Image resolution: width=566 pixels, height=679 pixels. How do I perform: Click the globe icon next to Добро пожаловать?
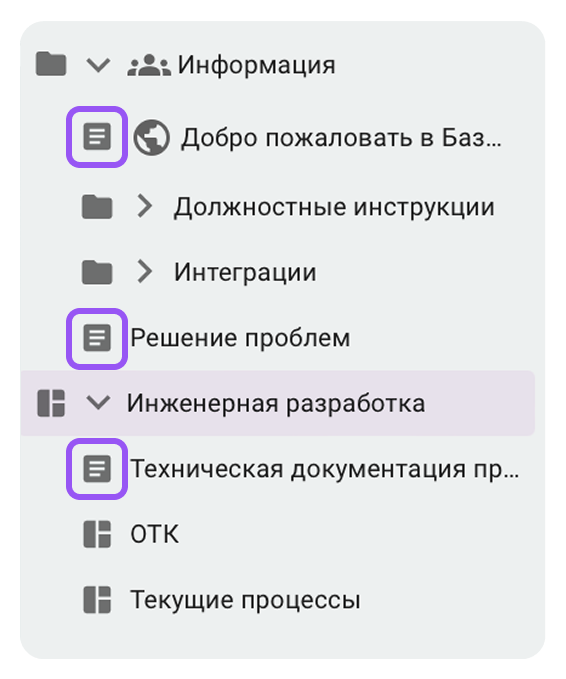(151, 138)
